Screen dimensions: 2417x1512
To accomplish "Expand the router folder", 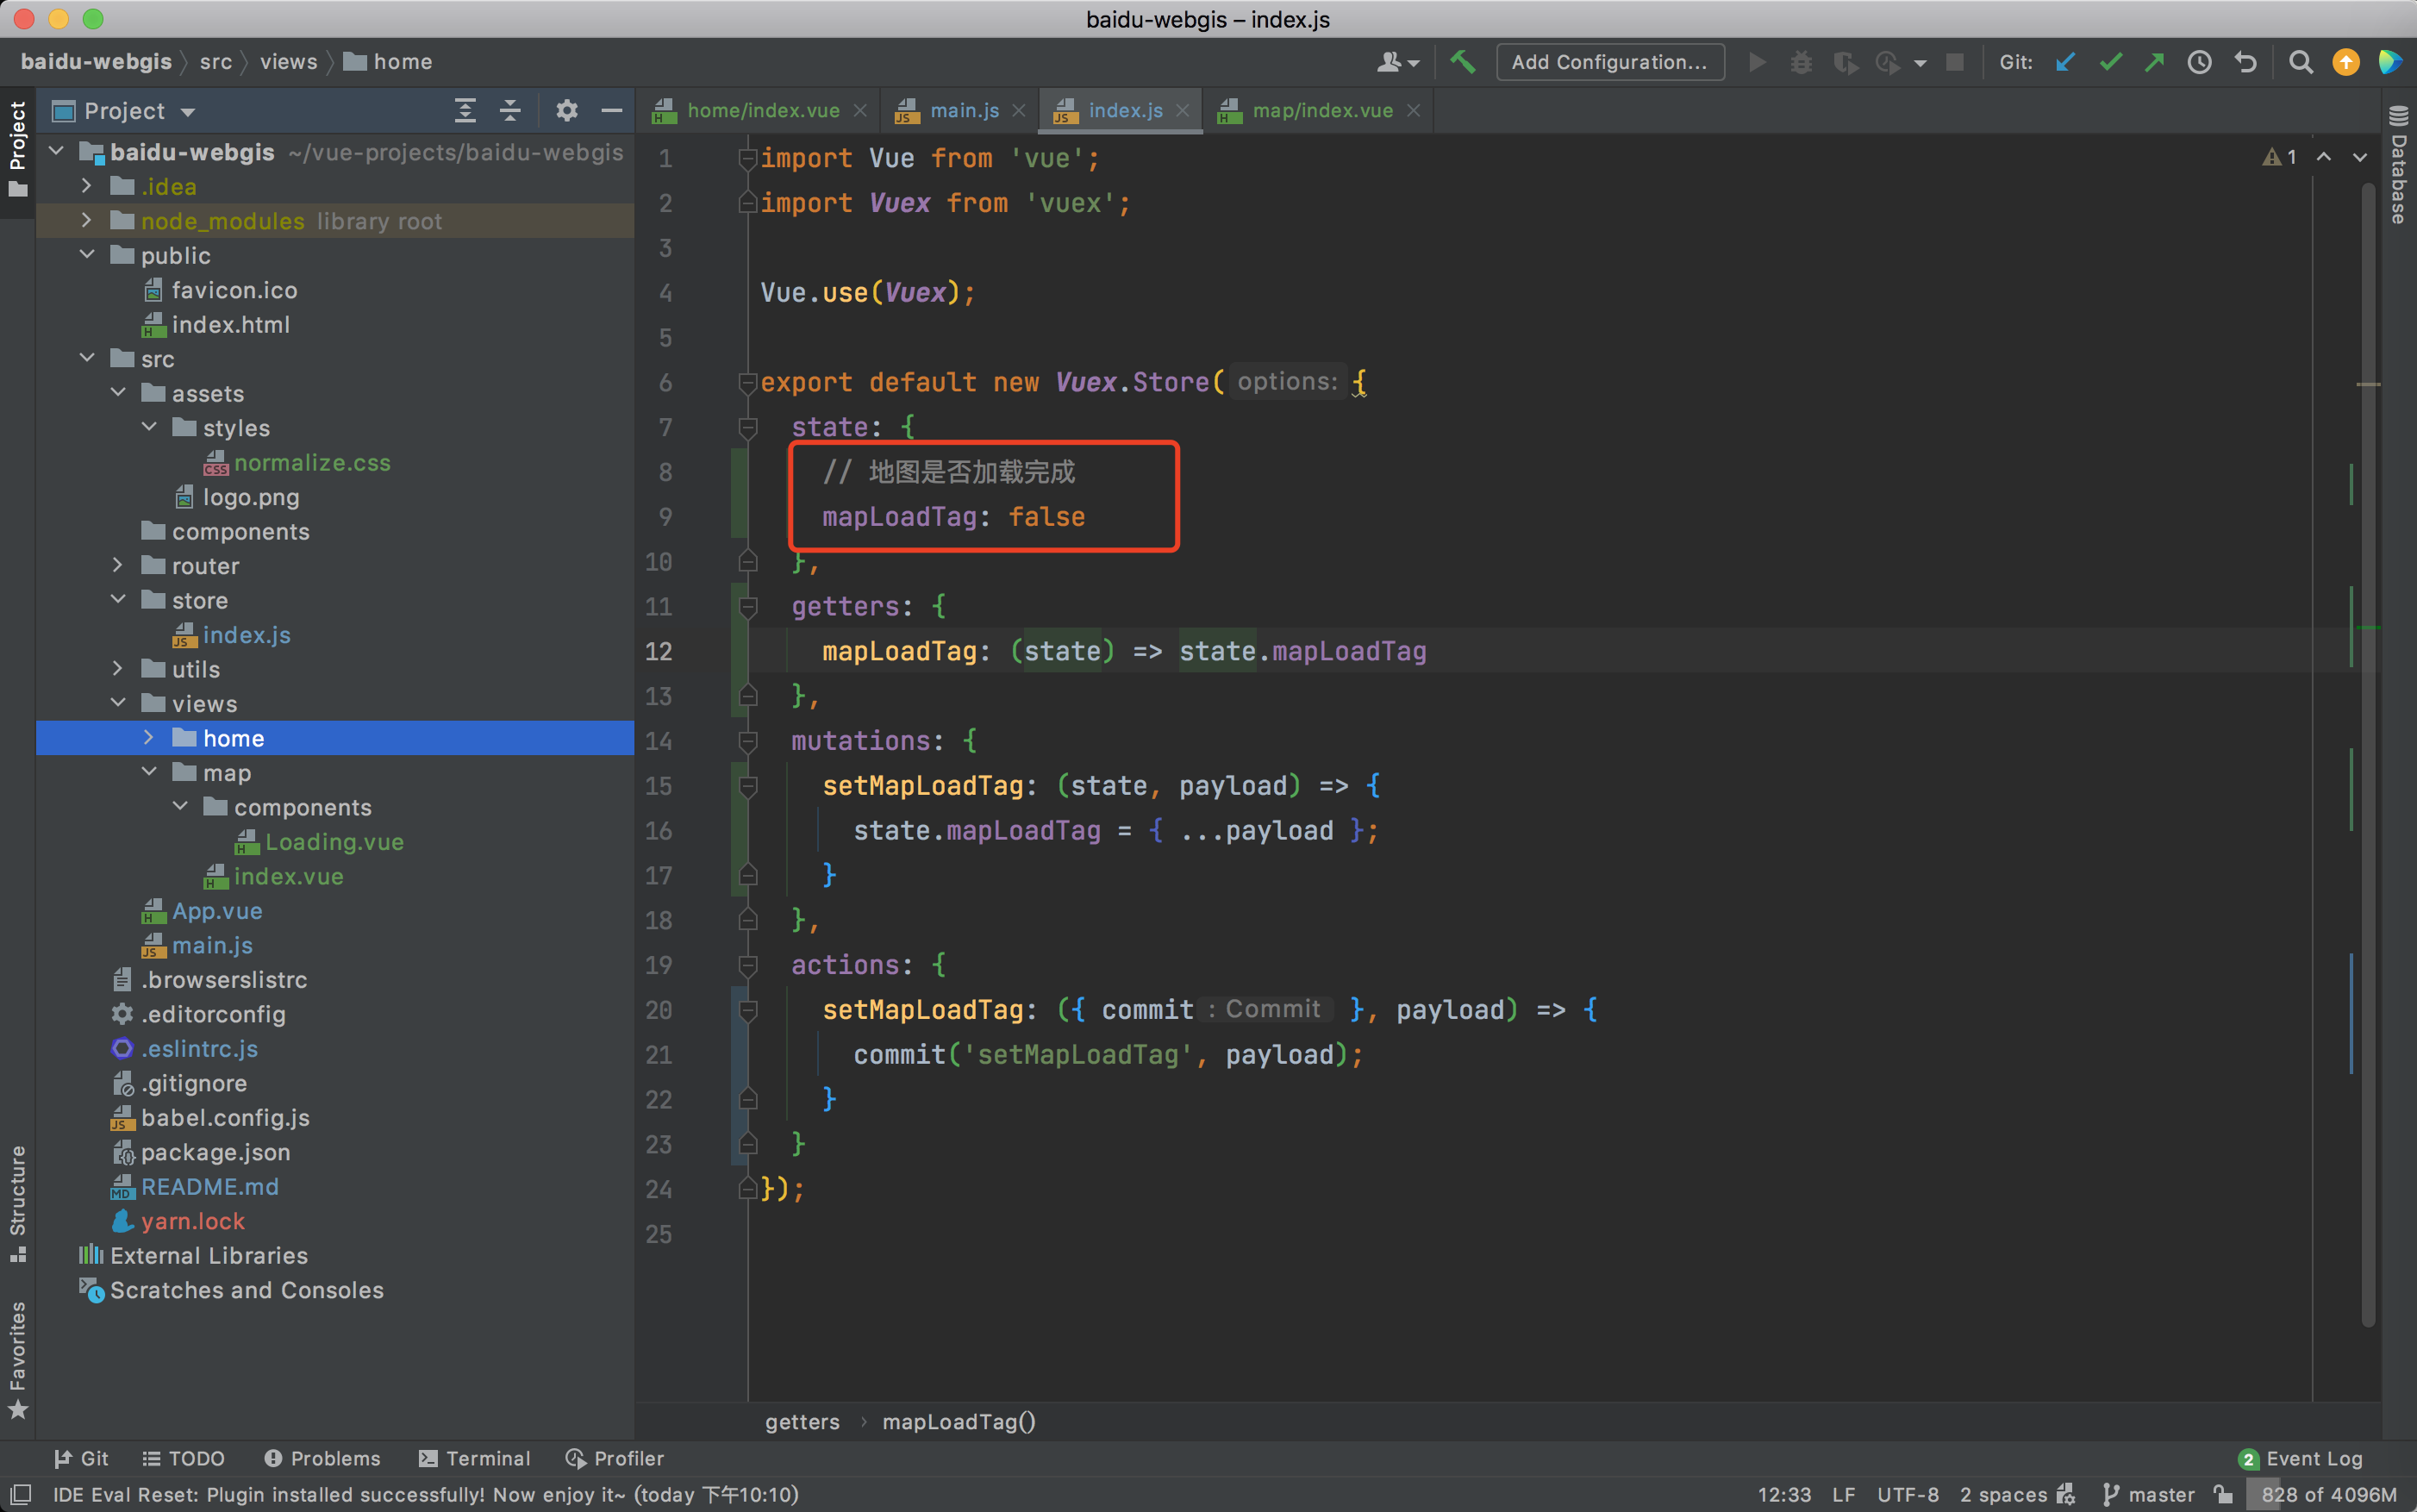I will coord(118,565).
